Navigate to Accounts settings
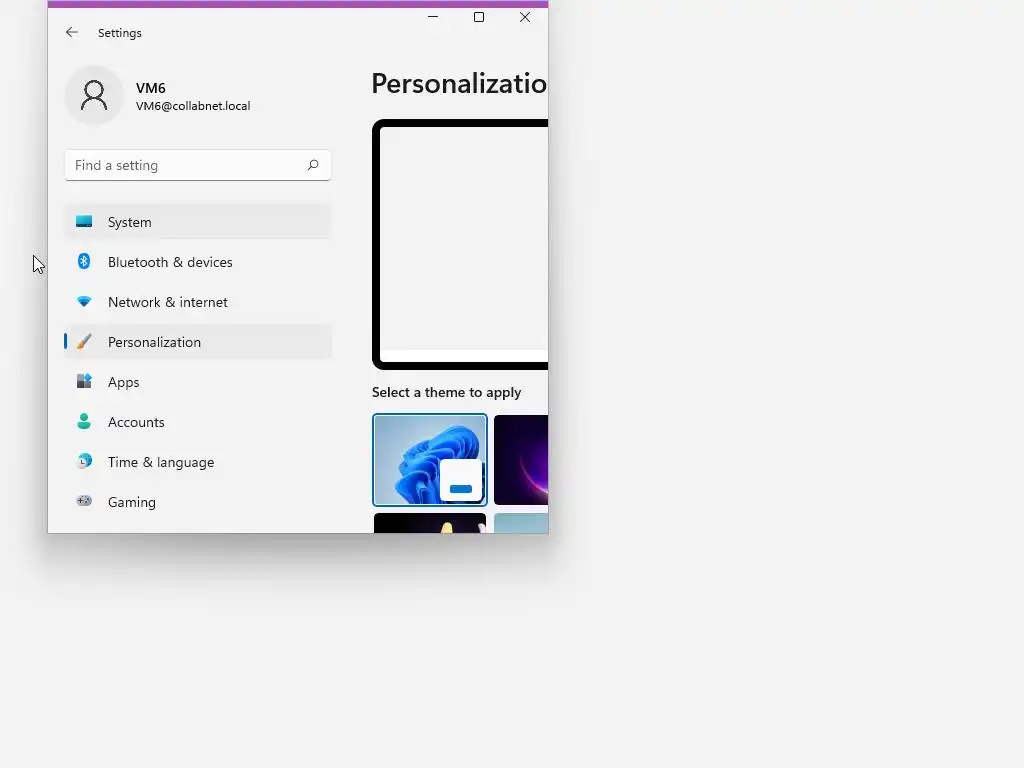Viewport: 1024px width, 768px height. tap(198, 422)
